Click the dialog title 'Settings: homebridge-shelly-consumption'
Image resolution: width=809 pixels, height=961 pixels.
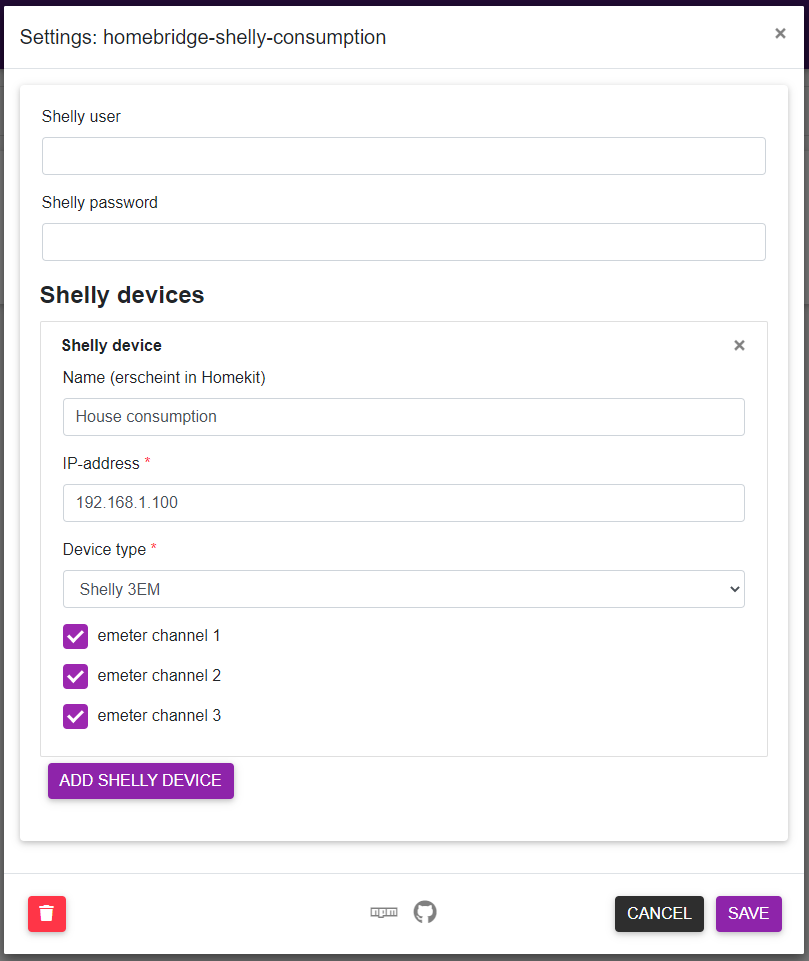[x=203, y=37]
